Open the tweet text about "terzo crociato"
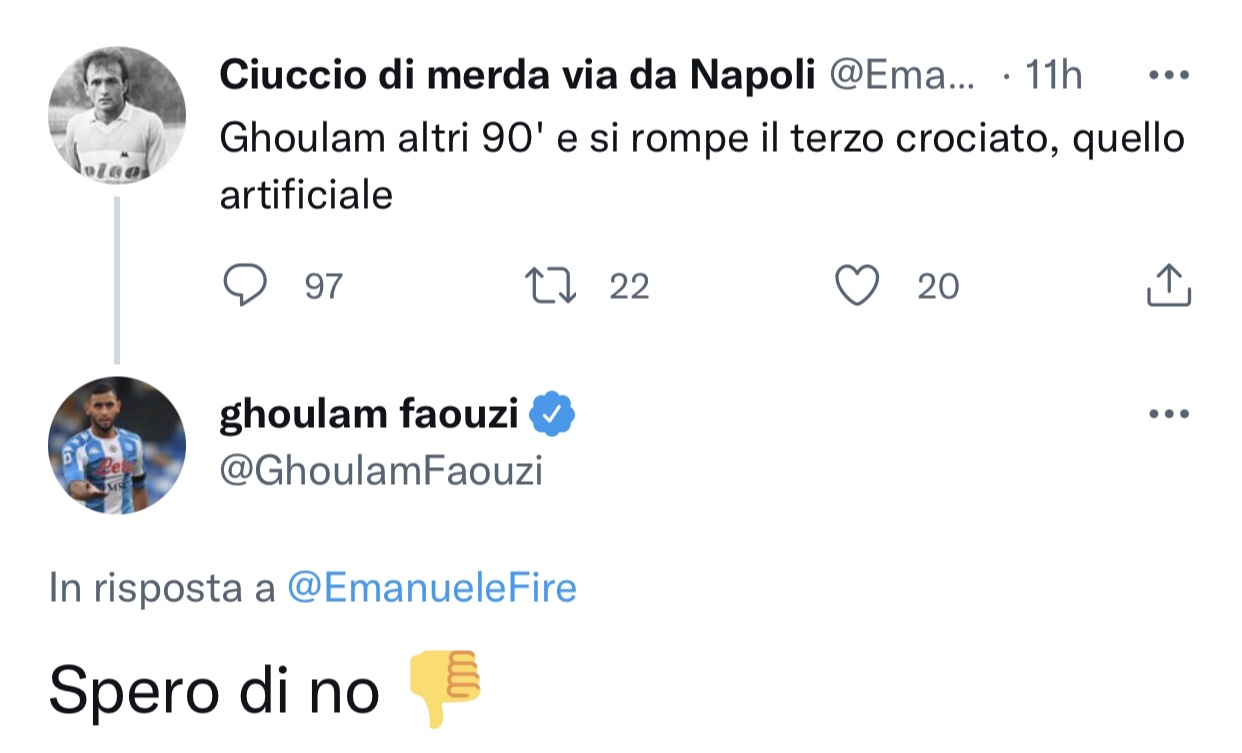Viewport: 1242px width, 753px height. [700, 140]
